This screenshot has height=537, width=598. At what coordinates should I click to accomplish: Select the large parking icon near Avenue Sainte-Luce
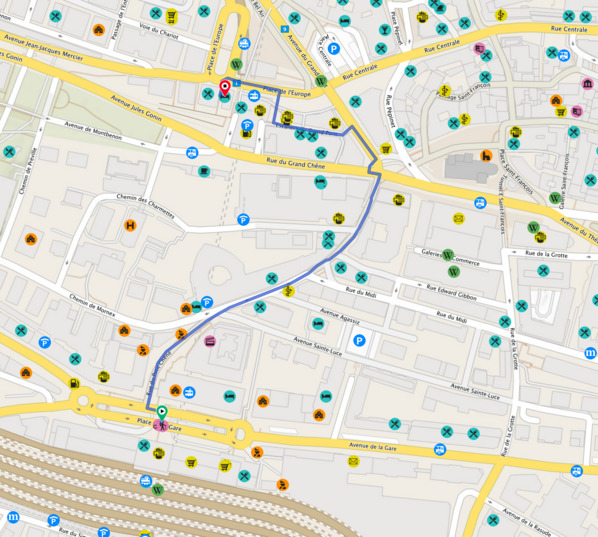(x=359, y=340)
